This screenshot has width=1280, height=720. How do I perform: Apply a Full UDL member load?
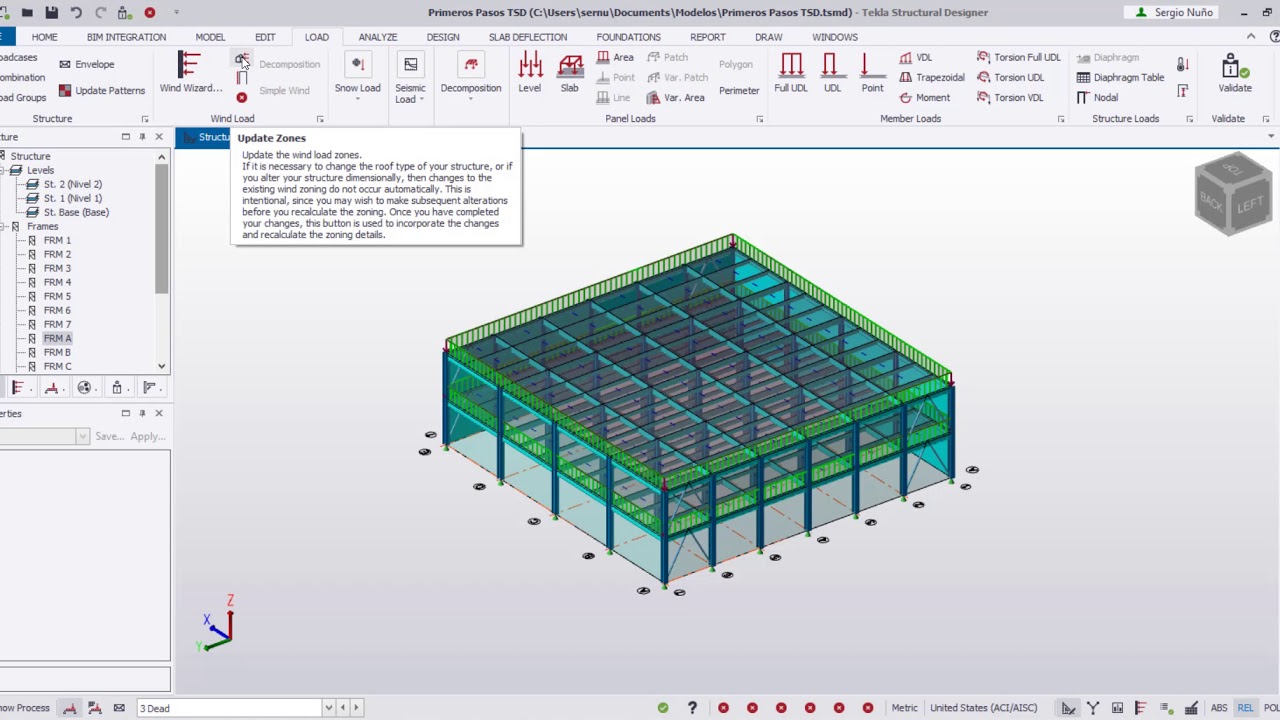791,73
